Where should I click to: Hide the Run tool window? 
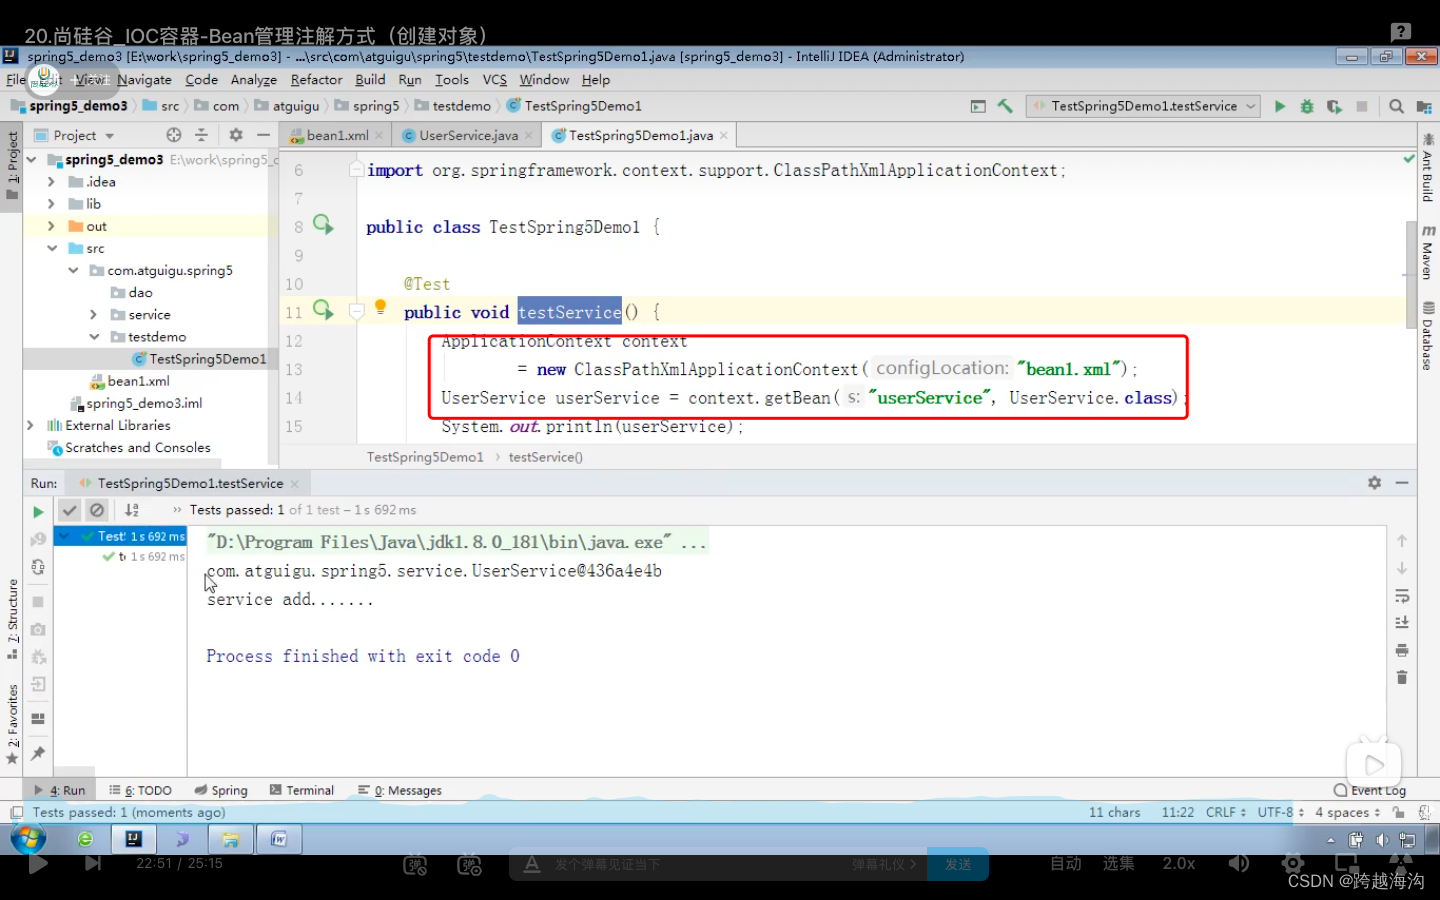click(1402, 483)
